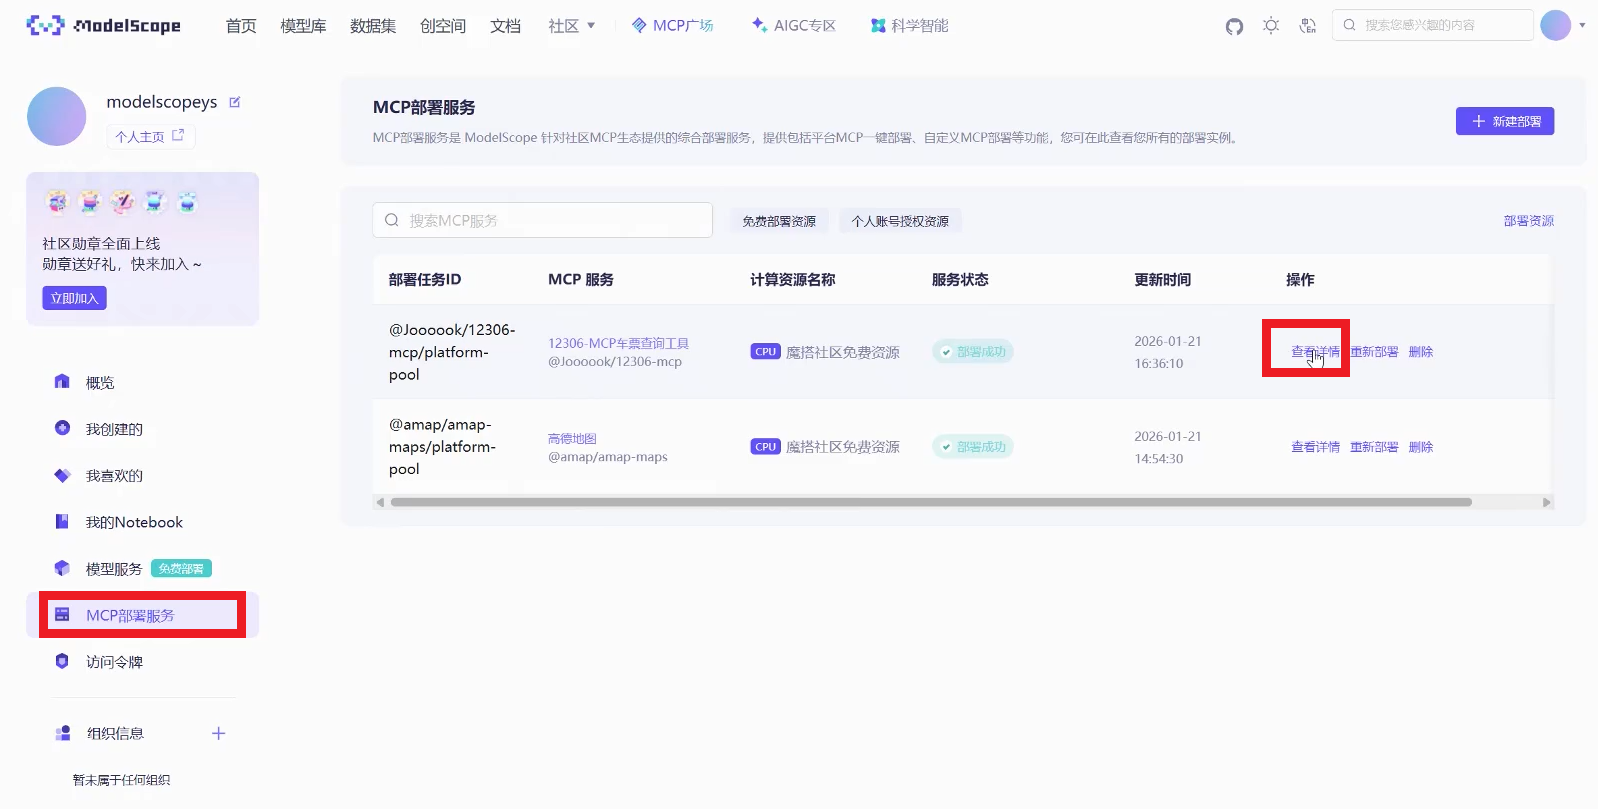
Task: Click 免费部署 tag beside 模型服务
Action: 181,569
